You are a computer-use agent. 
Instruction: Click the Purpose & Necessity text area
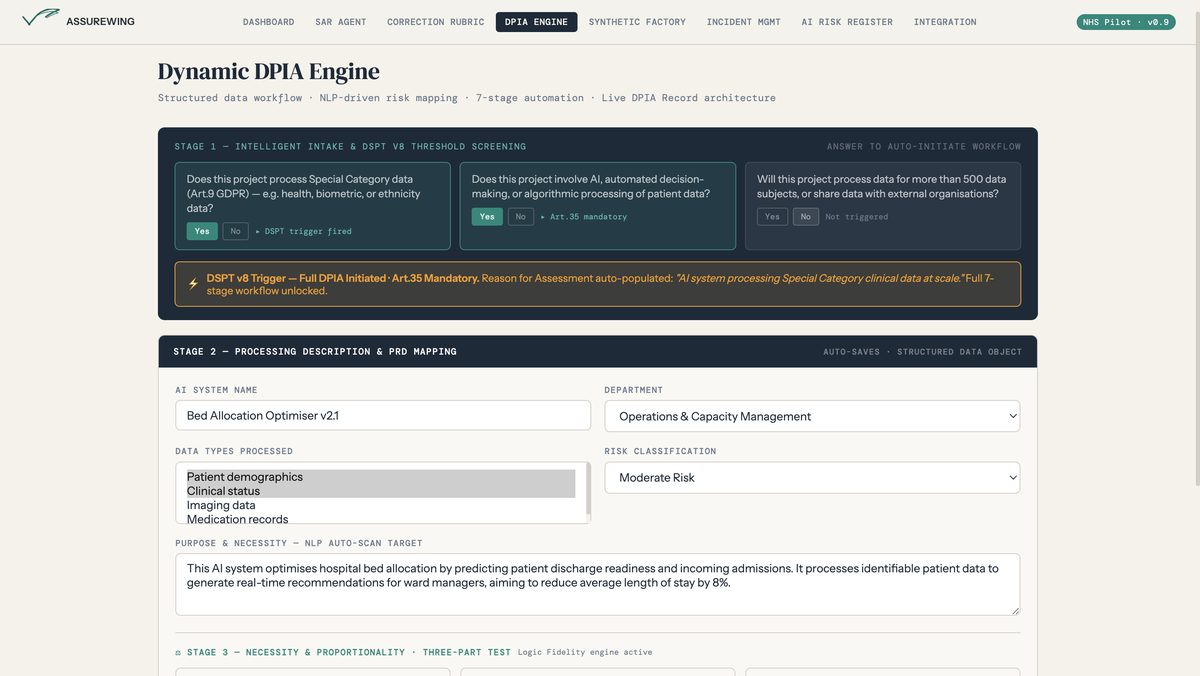(x=597, y=584)
